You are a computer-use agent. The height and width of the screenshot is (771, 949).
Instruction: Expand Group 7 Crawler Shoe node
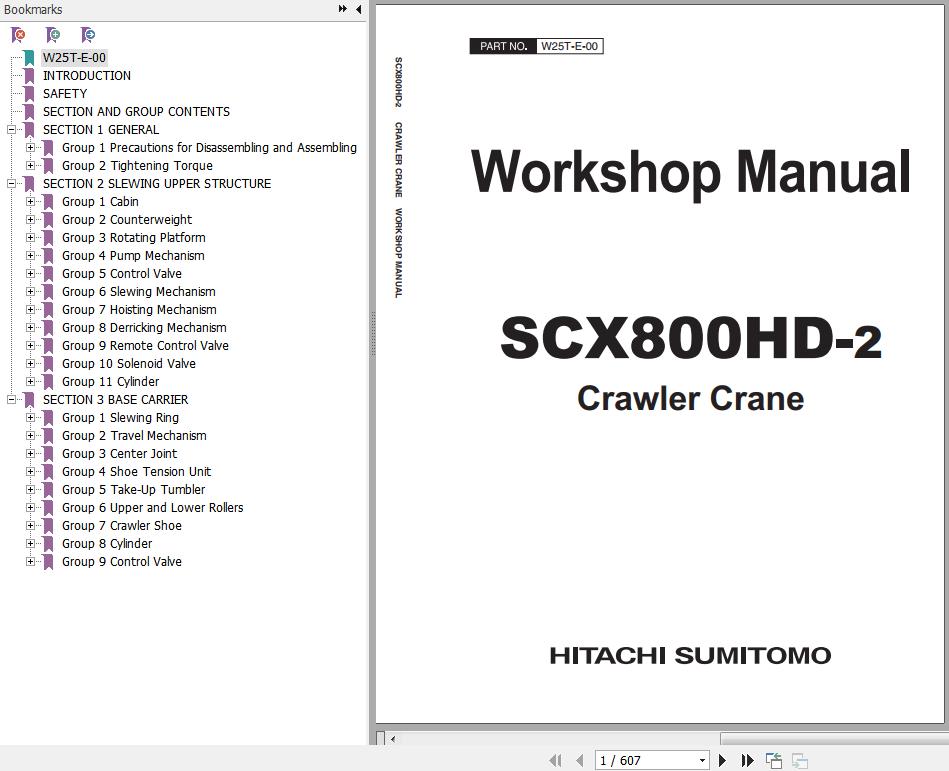tap(30, 525)
